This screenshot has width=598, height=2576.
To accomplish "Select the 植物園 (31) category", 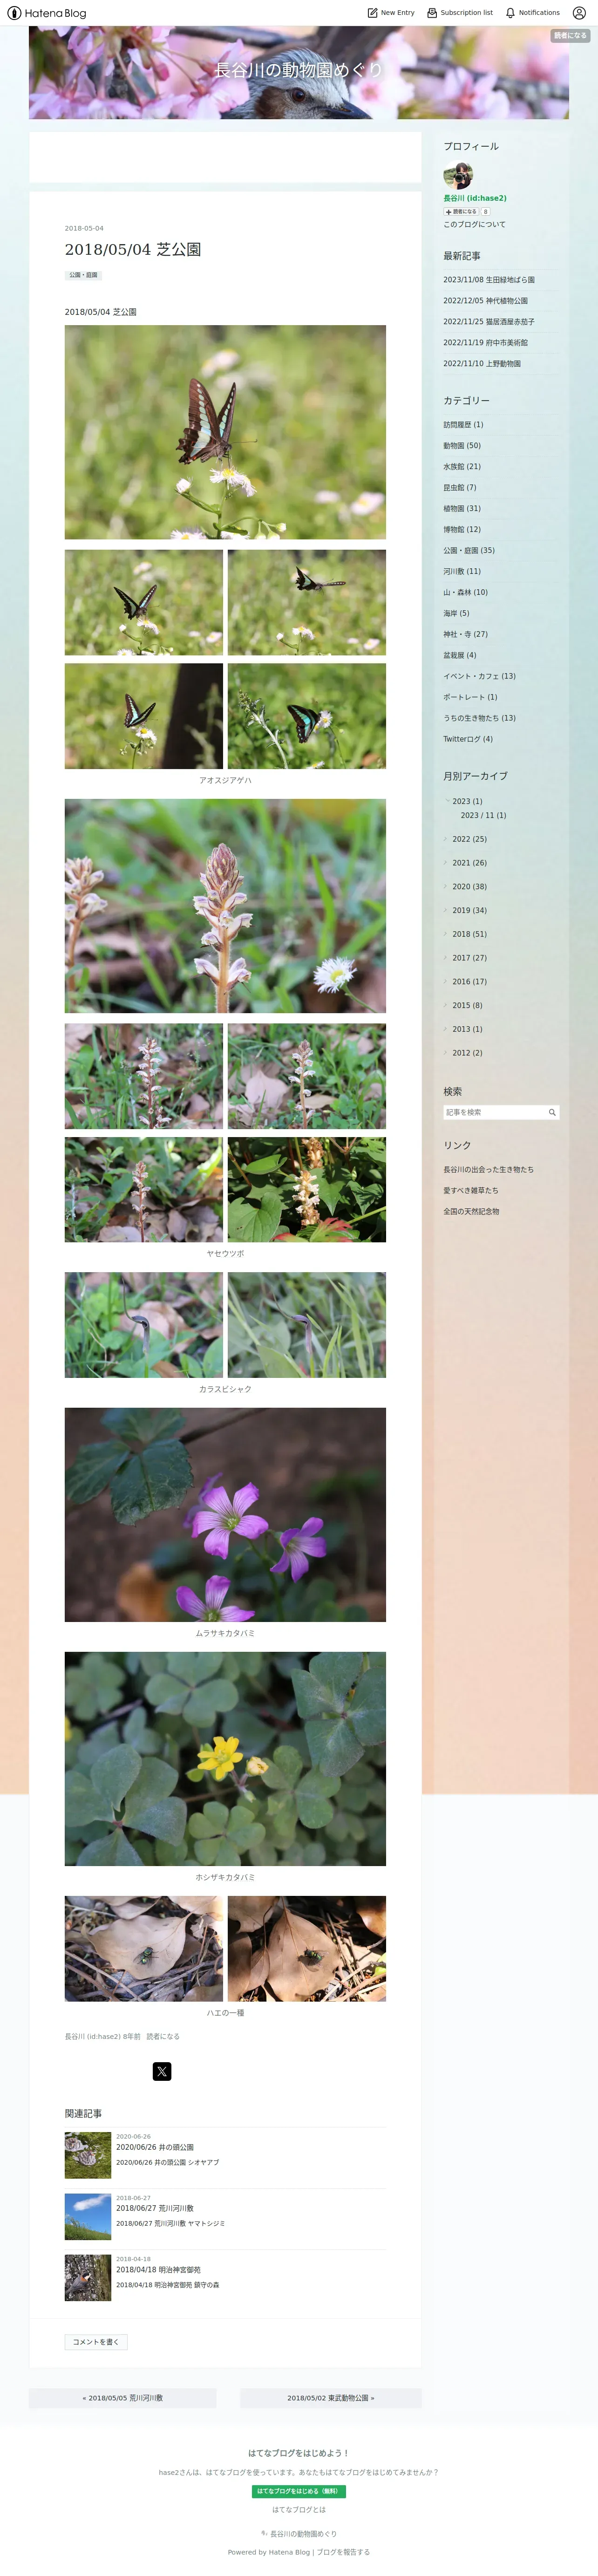I will point(462,509).
